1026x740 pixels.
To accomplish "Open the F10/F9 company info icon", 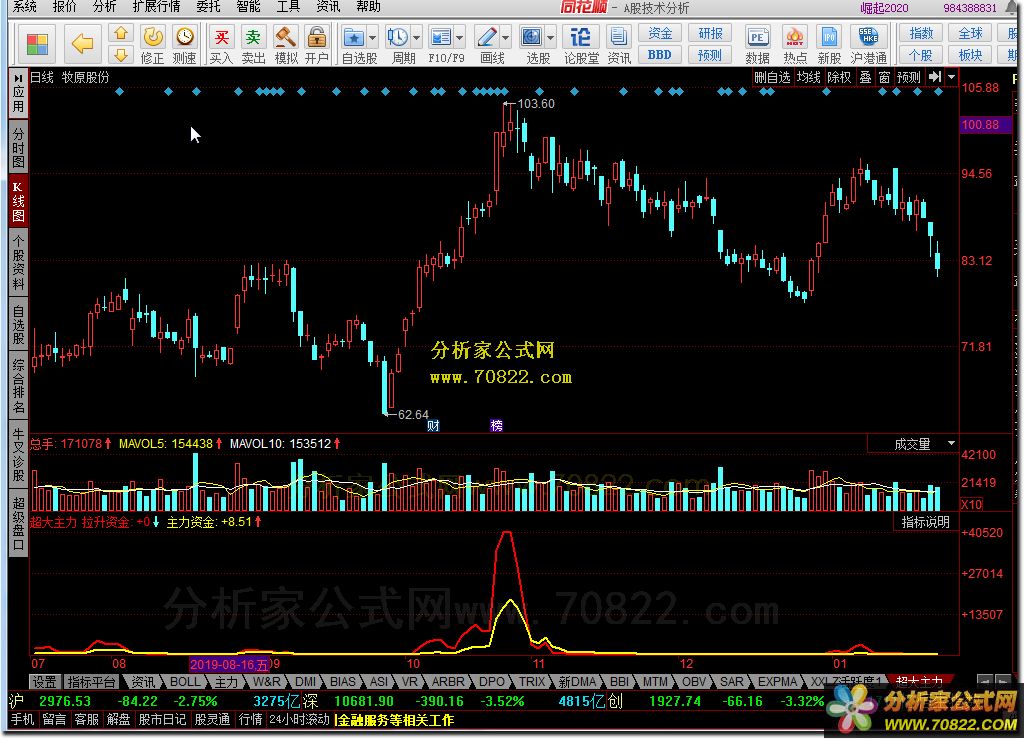I will coord(441,37).
